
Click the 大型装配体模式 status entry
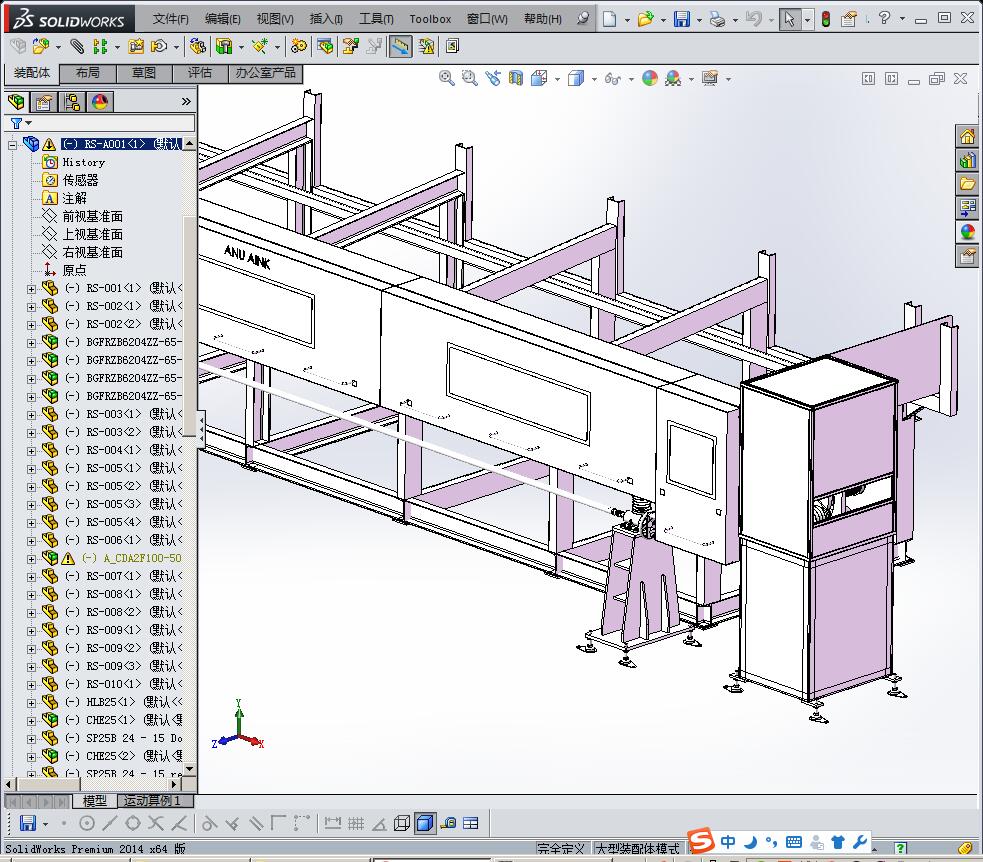[637, 849]
